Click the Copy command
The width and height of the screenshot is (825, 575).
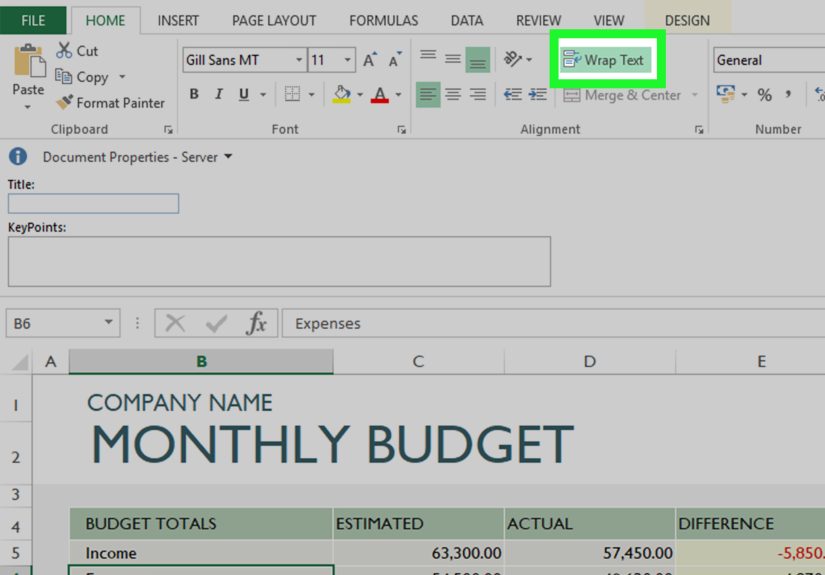[x=82, y=77]
